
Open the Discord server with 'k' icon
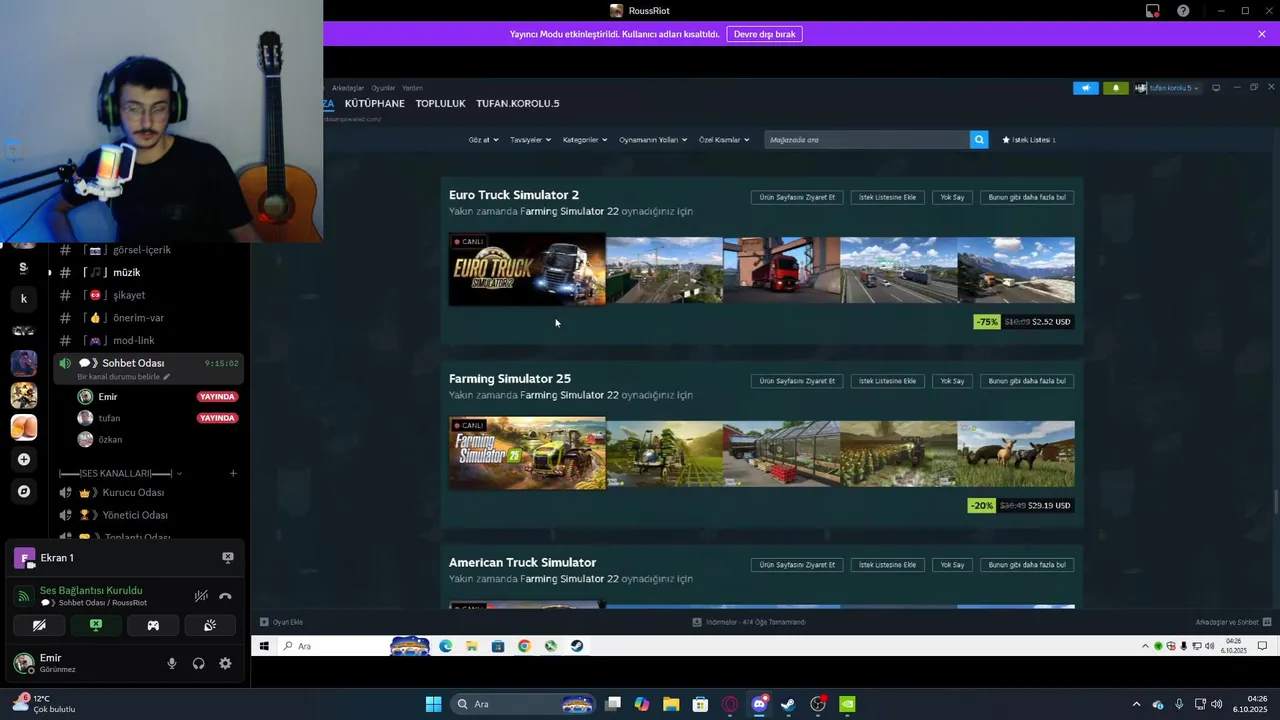(x=24, y=298)
